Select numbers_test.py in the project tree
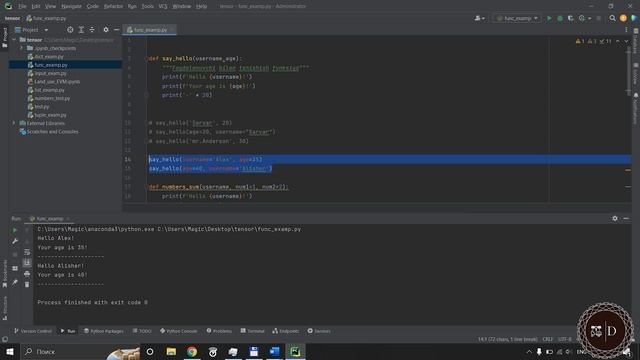Screen dimensions: 640x360 click(52, 98)
